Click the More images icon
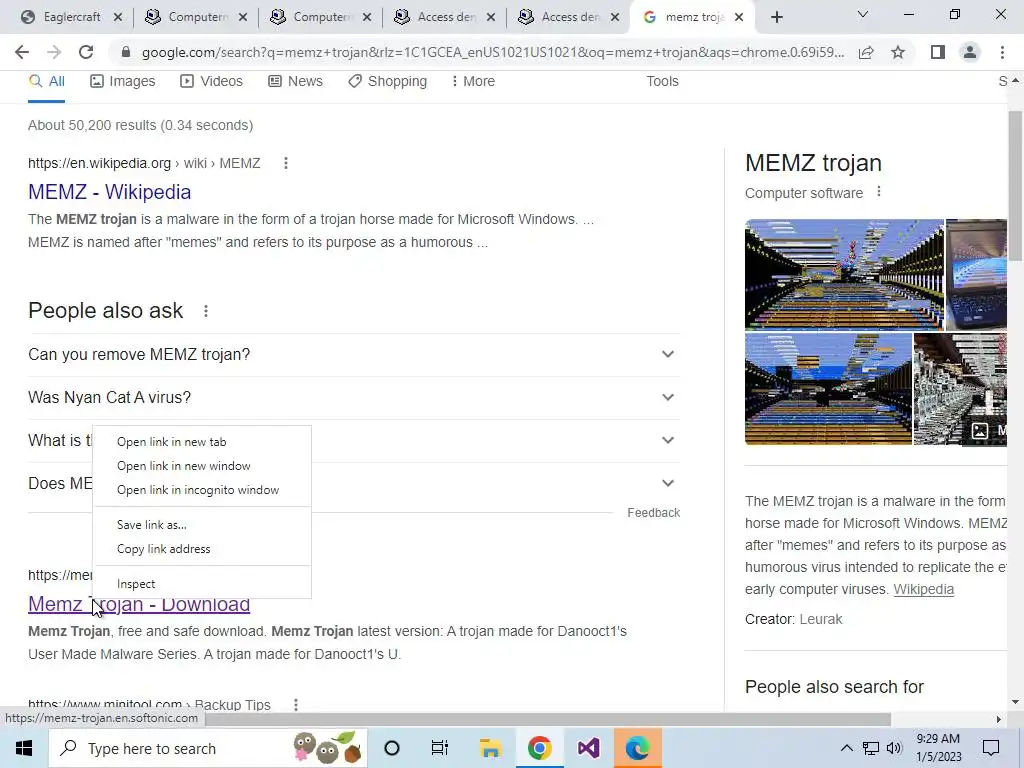The width and height of the screenshot is (1024, 768). 980,431
